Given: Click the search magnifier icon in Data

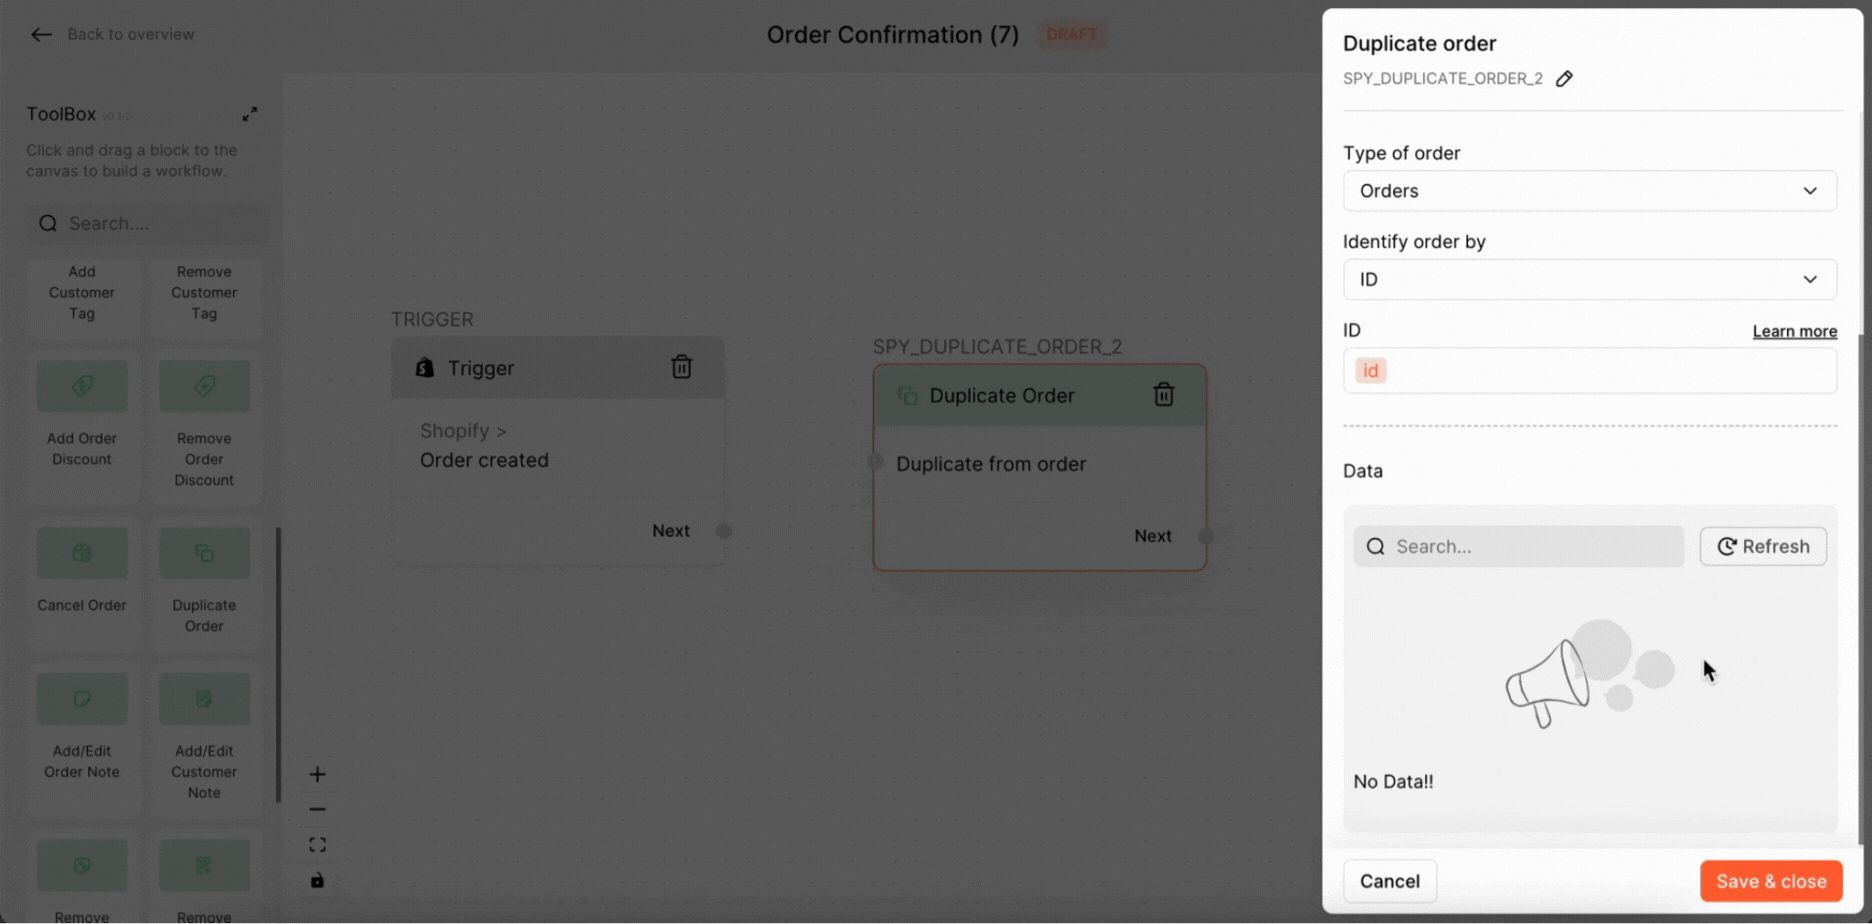Looking at the screenshot, I should (1376, 546).
